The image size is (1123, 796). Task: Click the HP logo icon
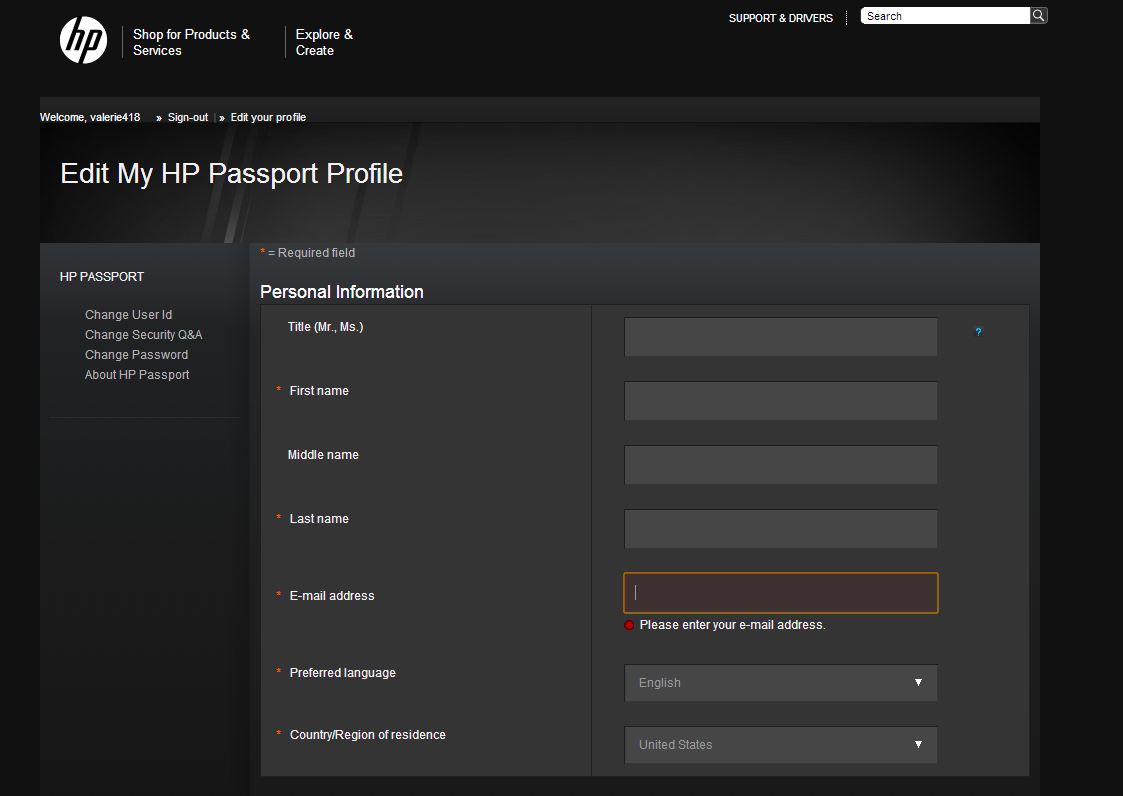coord(84,40)
